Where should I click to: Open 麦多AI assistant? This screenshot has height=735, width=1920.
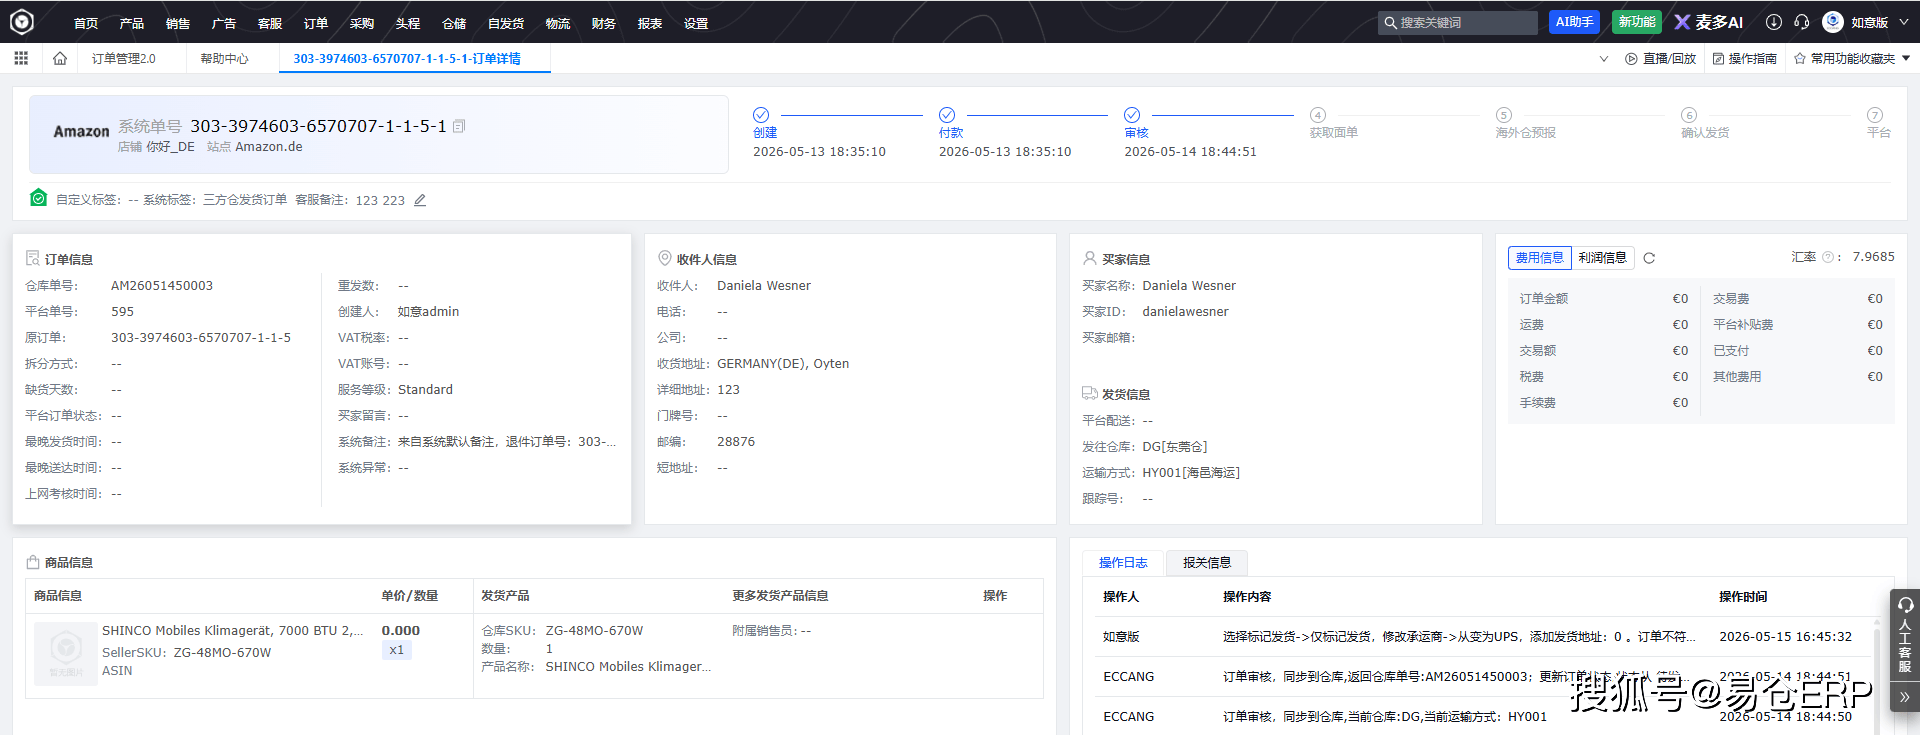point(1709,22)
